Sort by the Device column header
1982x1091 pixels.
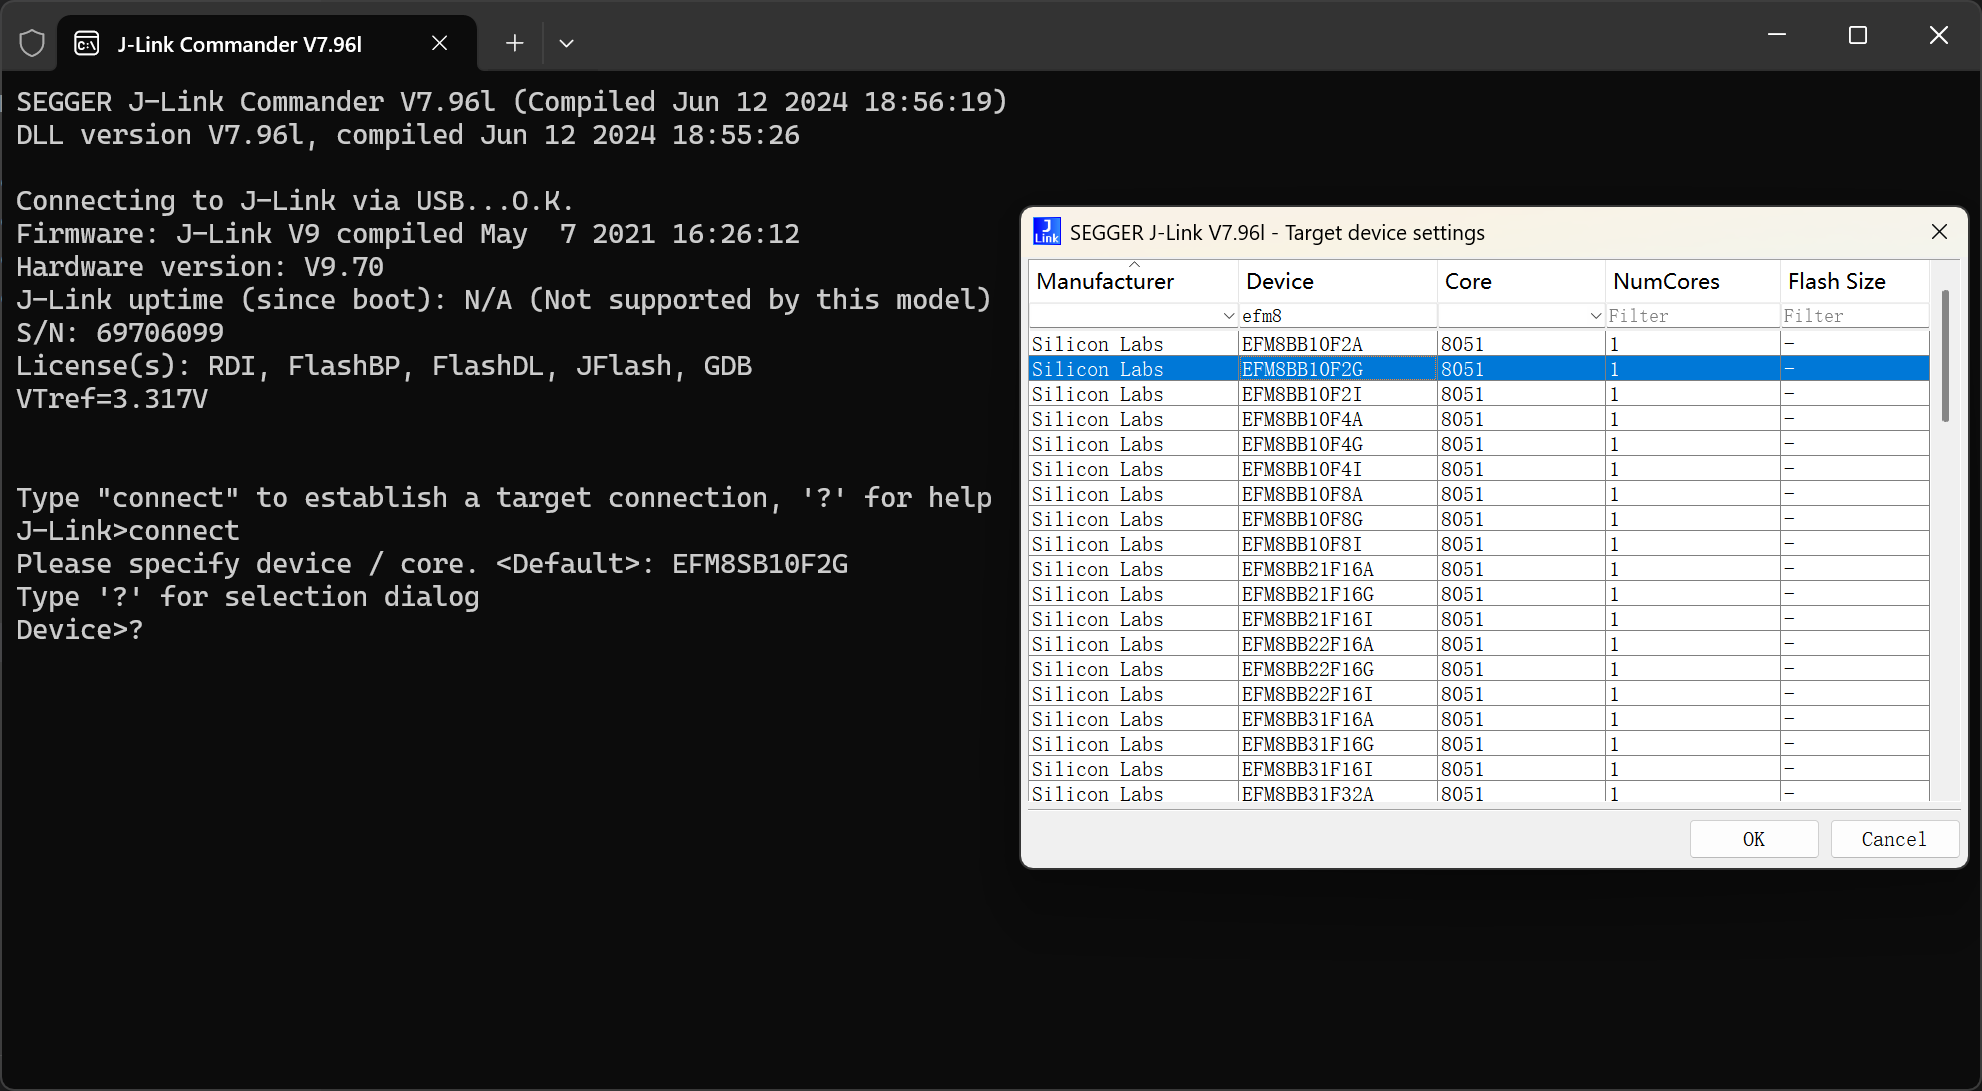pos(1279,282)
